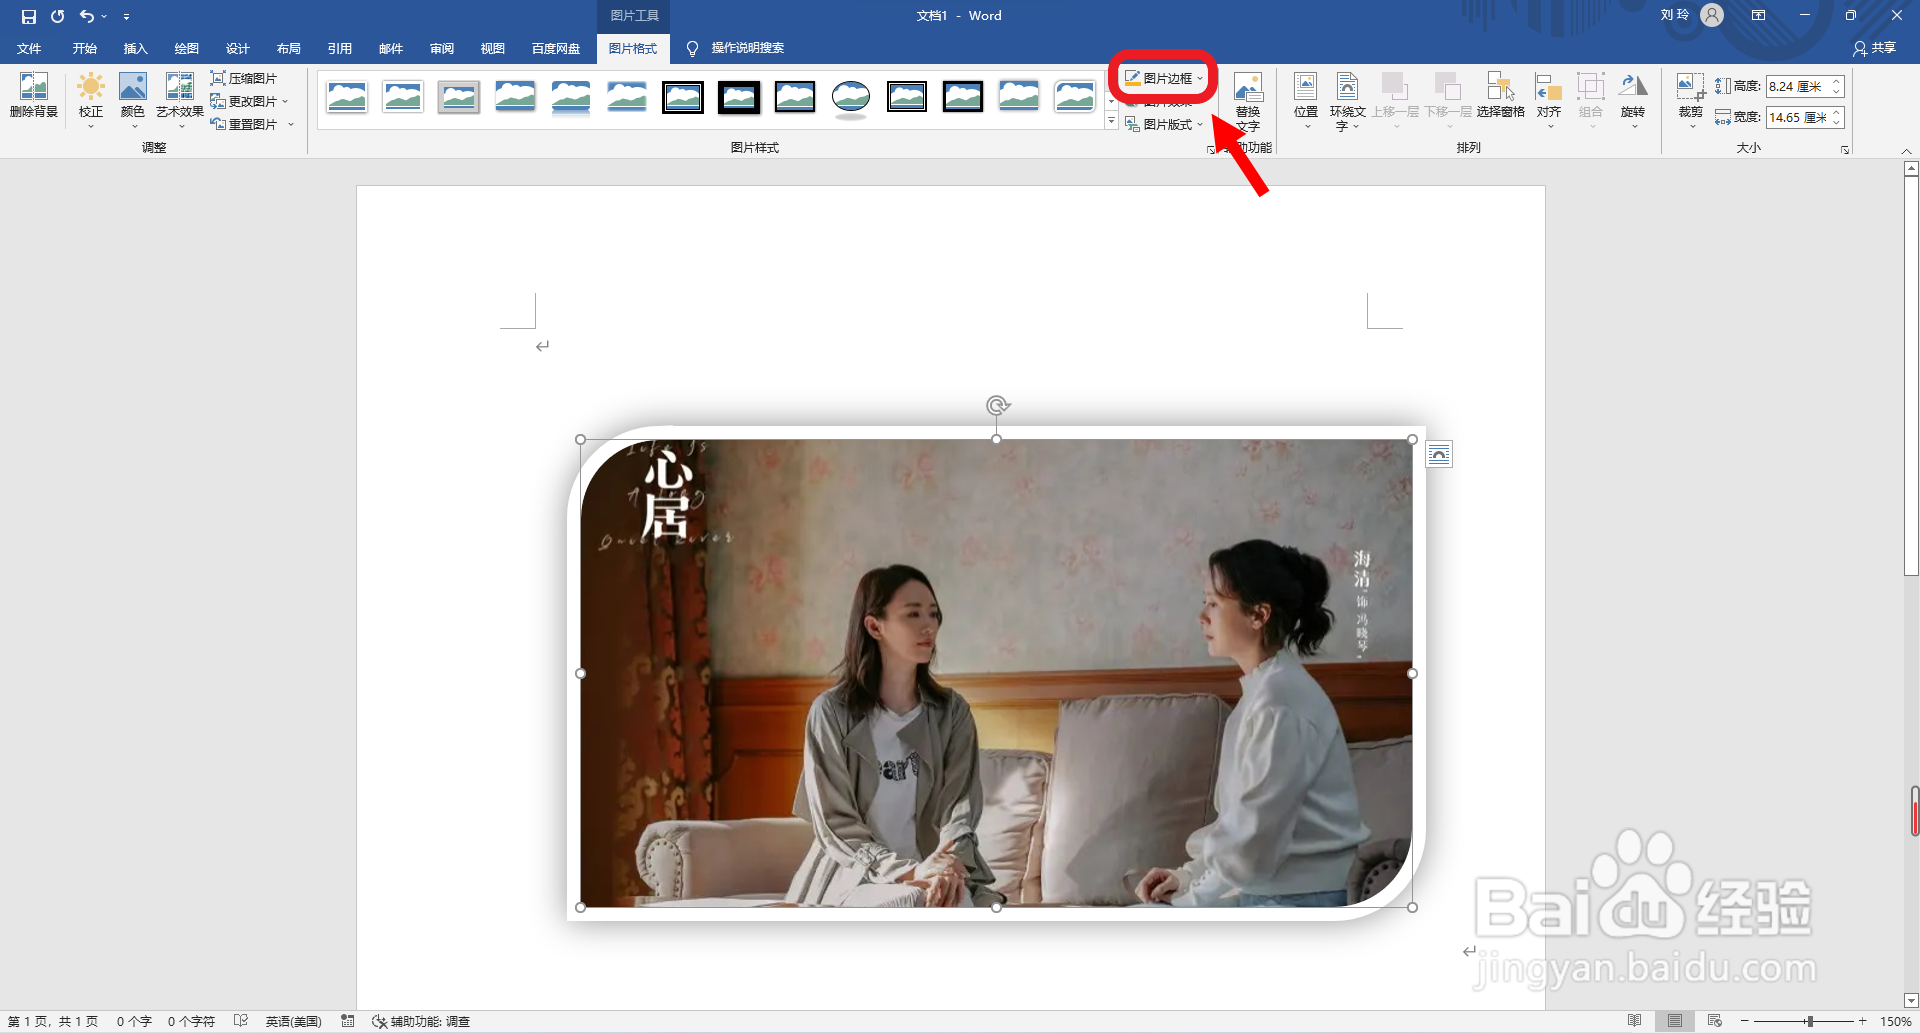Viewport: 1920px width, 1033px height.
Task: Open 校正 (Corrections) sun icon menu
Action: point(91,100)
